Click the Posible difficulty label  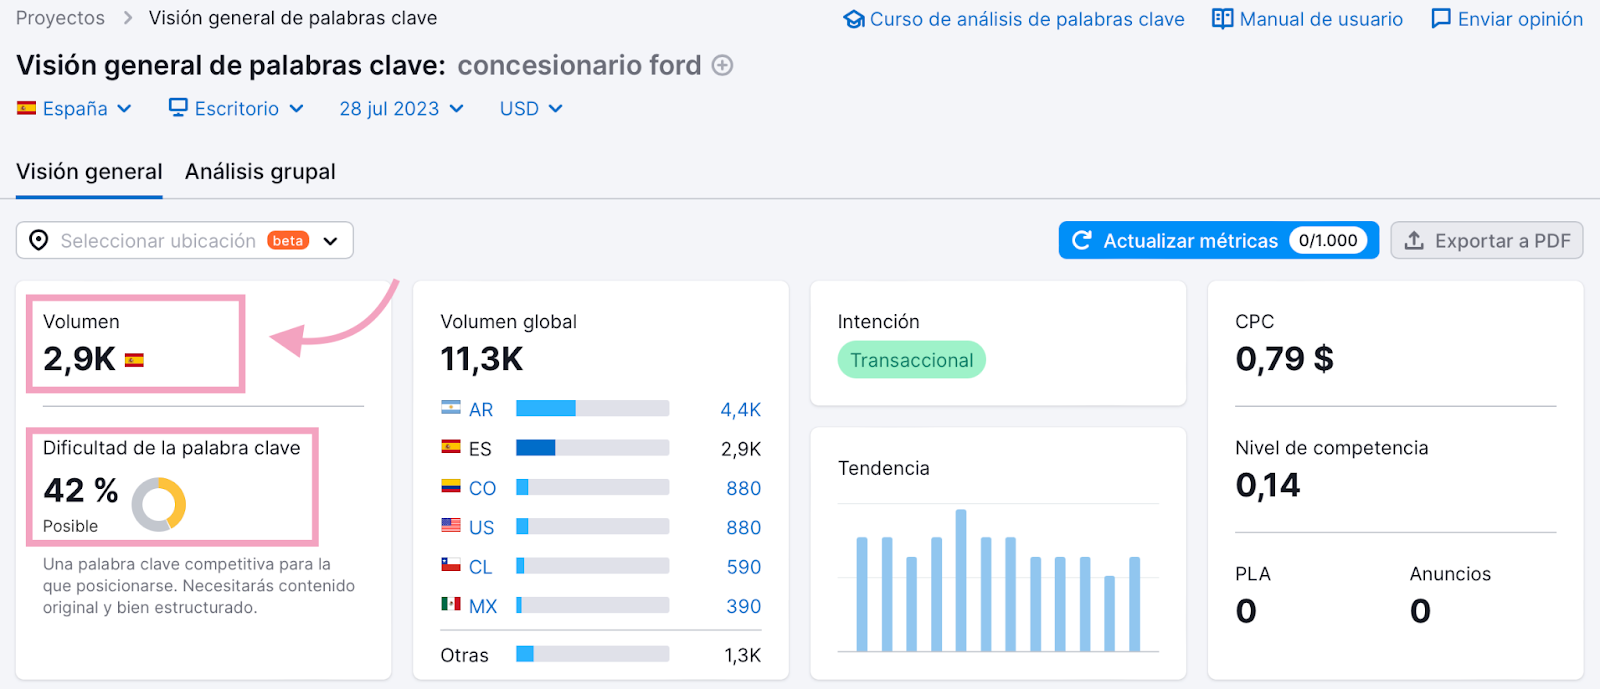(x=70, y=526)
